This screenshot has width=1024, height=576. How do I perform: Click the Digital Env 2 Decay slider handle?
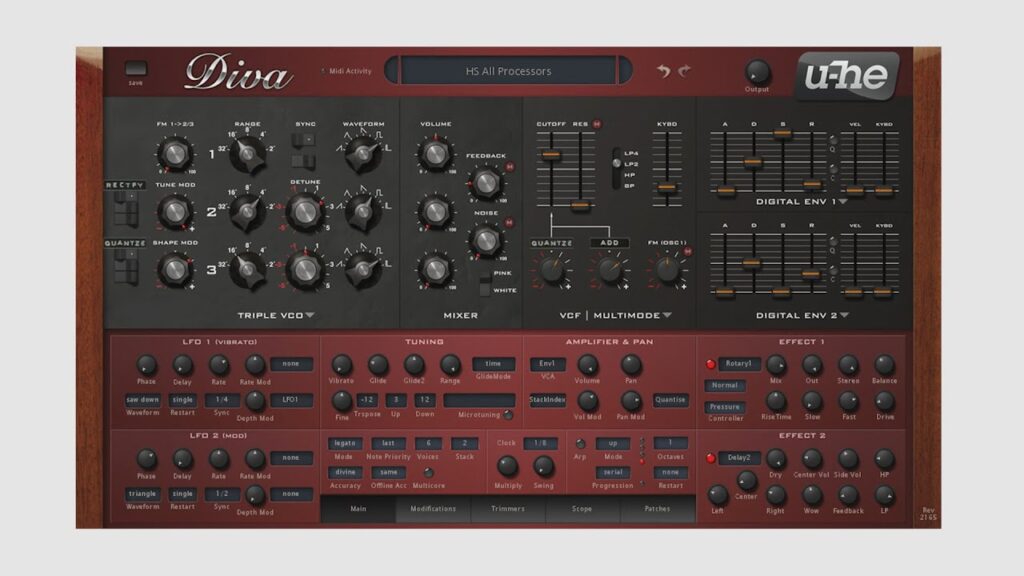[752, 263]
